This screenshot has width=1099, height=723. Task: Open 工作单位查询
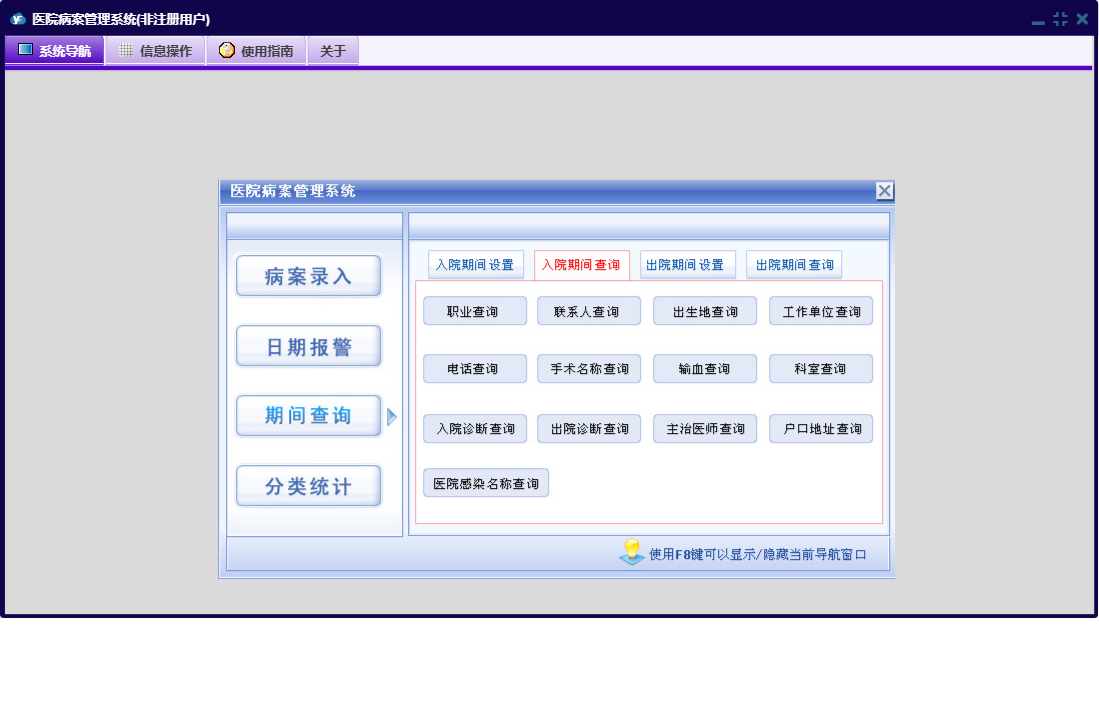(821, 311)
